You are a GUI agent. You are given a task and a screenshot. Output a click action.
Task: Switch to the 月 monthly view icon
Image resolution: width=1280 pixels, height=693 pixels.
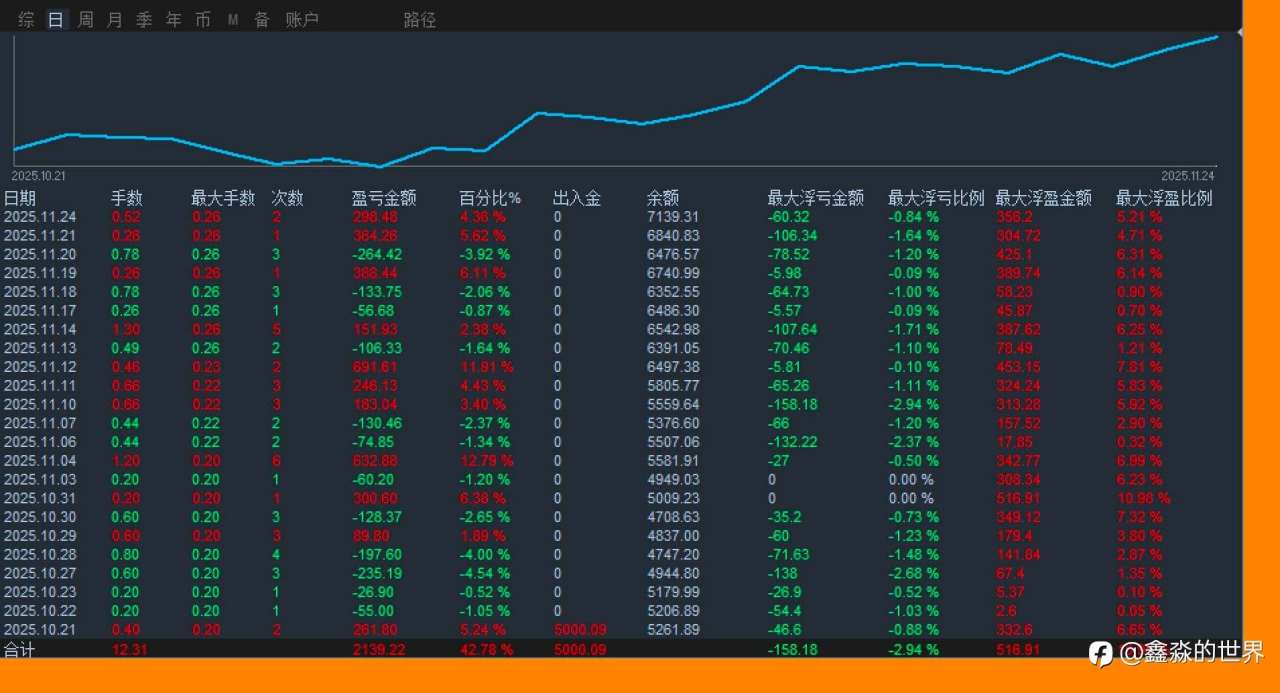[113, 18]
